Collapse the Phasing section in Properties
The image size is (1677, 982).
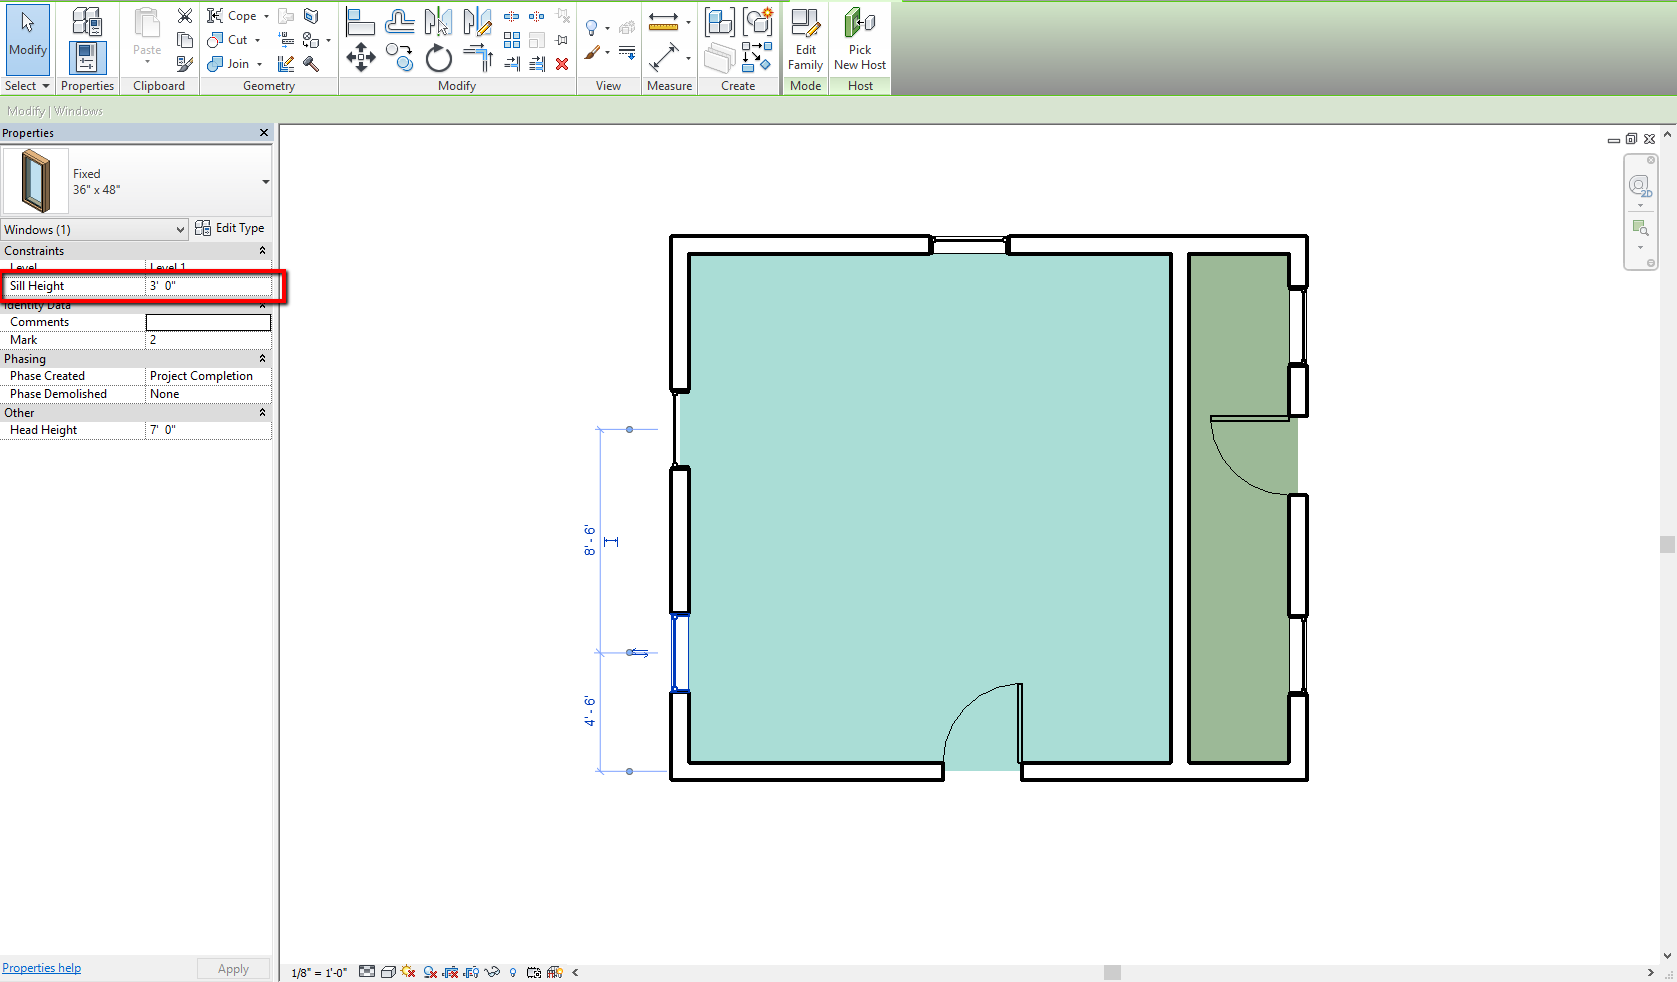[x=261, y=358]
